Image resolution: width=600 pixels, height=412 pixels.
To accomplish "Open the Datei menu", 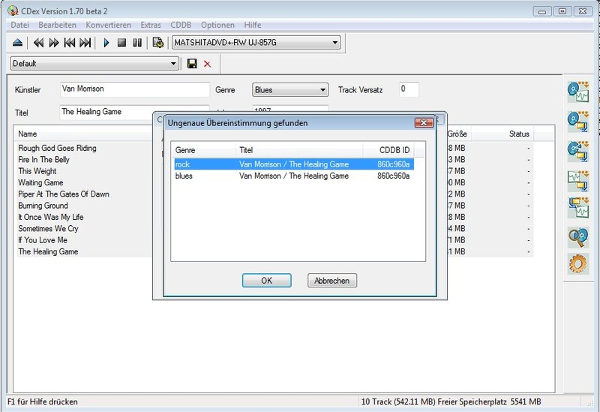I will [x=20, y=25].
